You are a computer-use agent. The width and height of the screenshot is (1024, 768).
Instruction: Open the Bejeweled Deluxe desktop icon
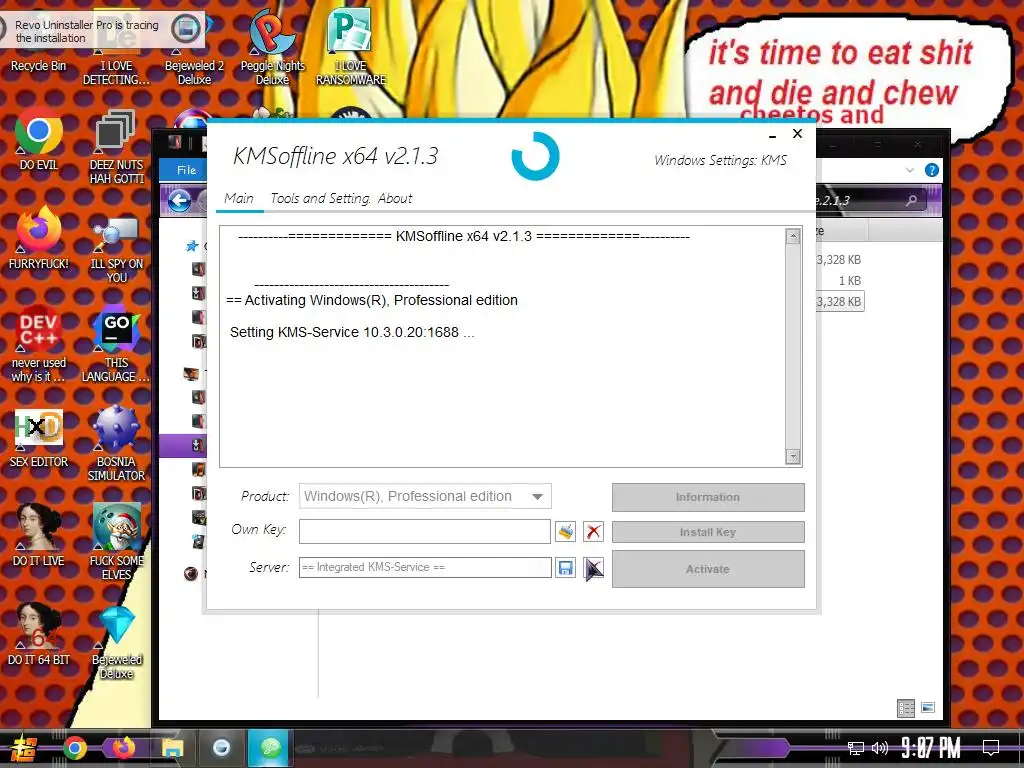(x=116, y=641)
